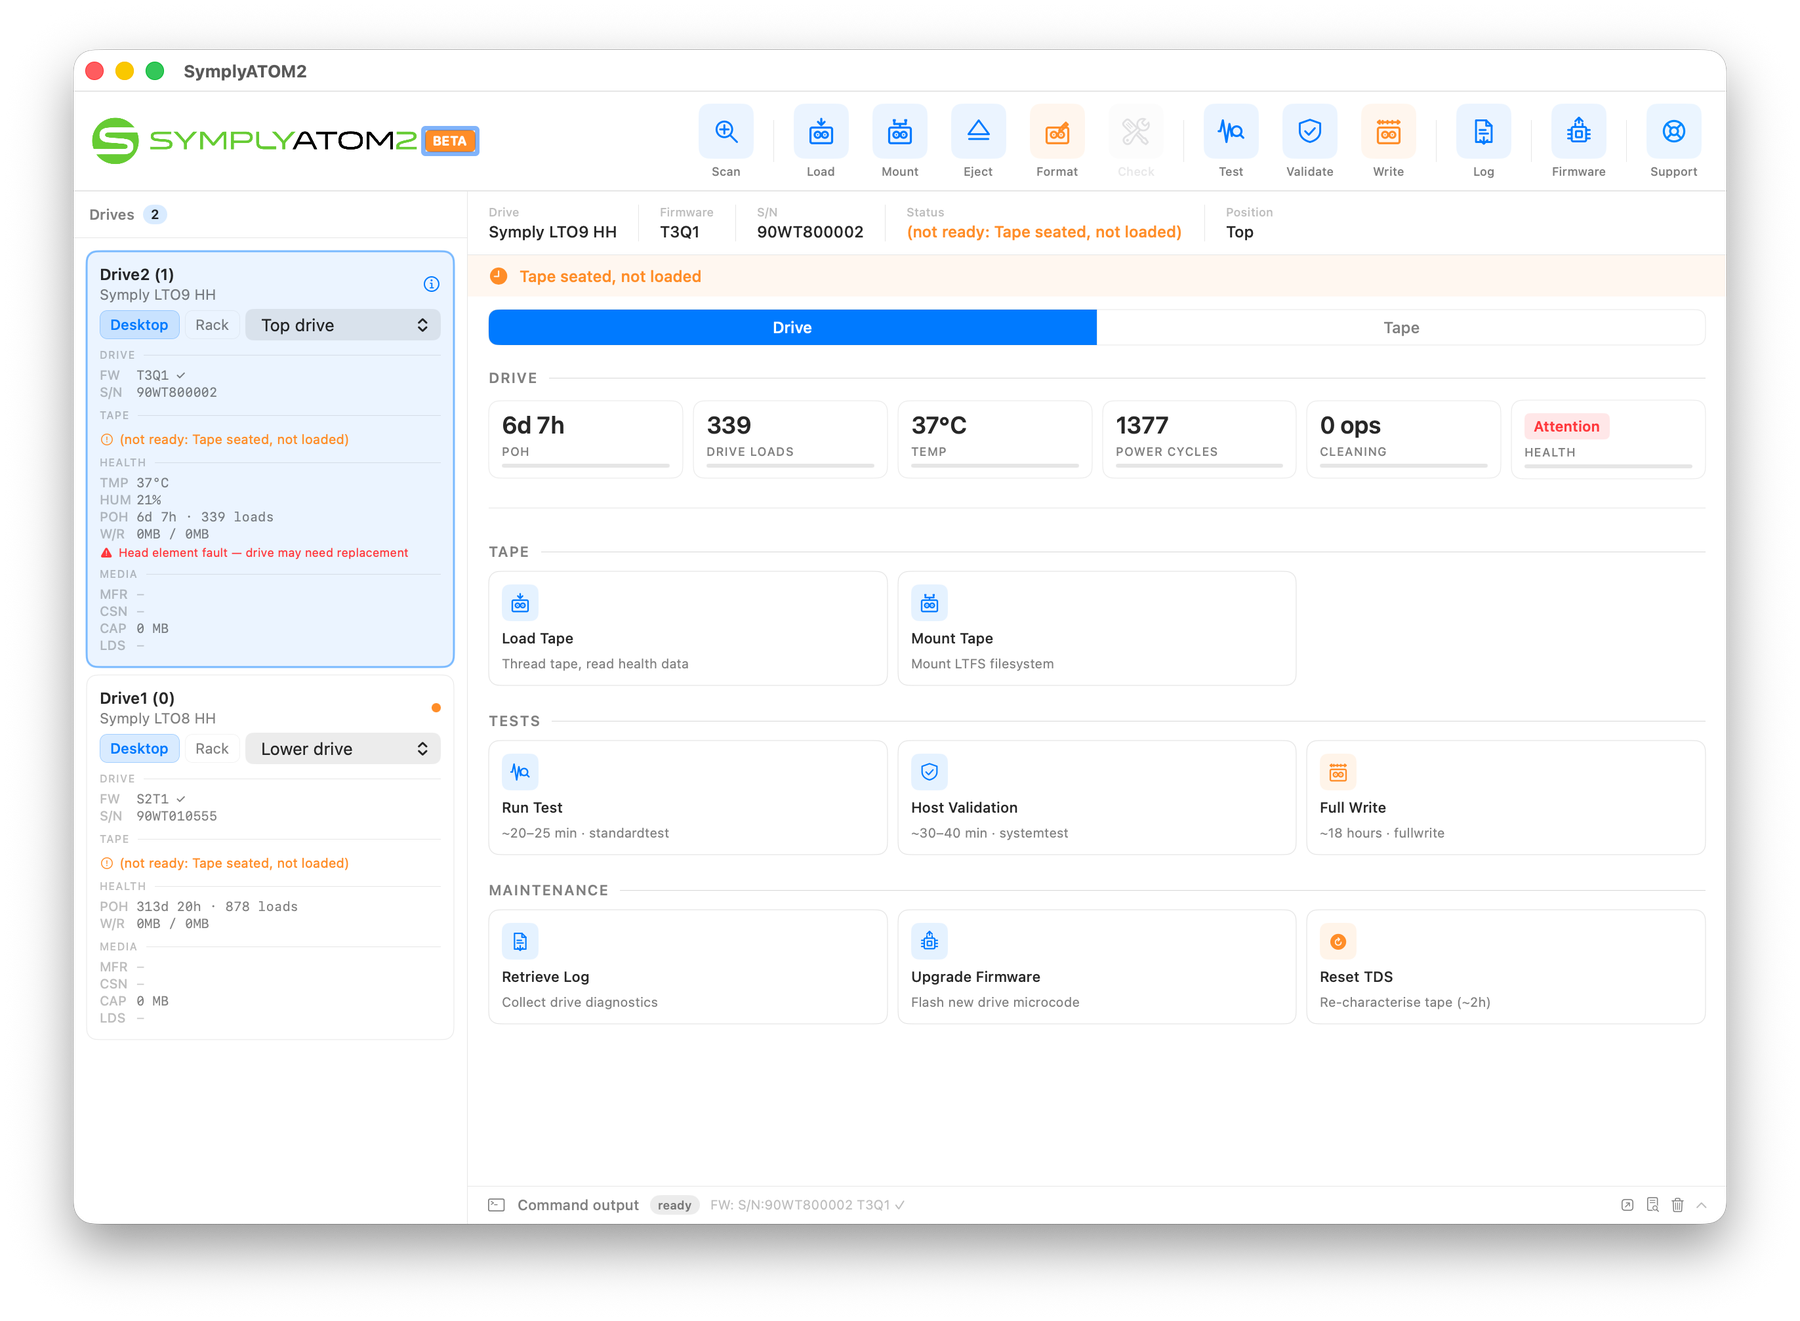1800x1321 pixels.
Task: Click the BETA badge
Action: (450, 141)
